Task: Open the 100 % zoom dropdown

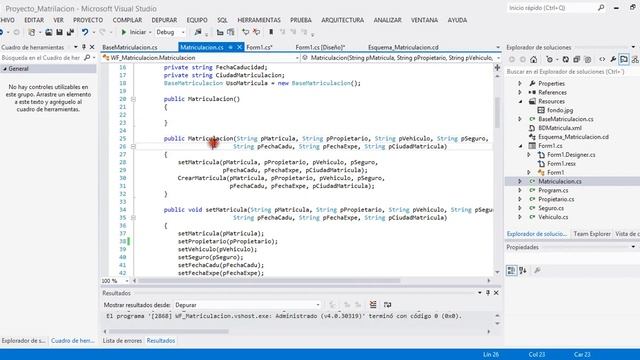Action: [127, 281]
